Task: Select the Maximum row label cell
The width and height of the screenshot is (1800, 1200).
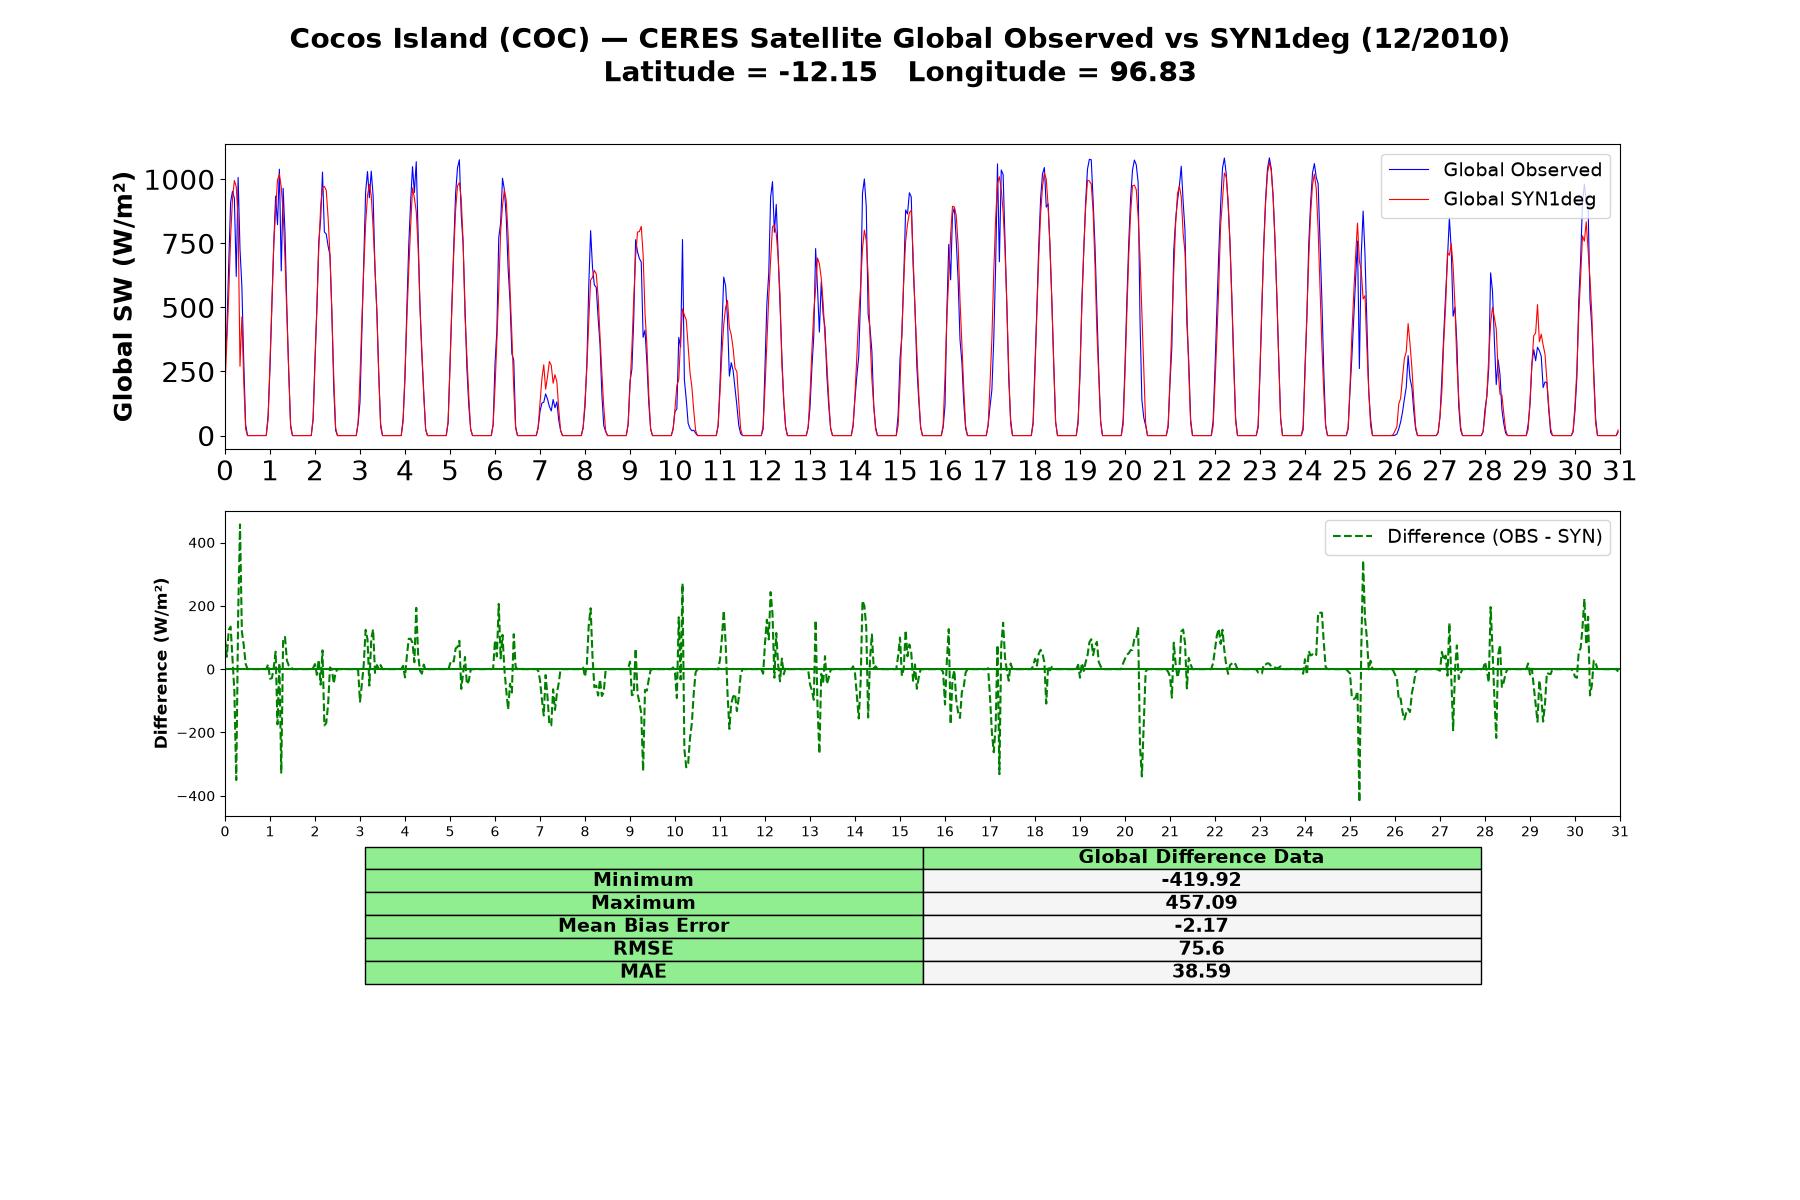Action: click(643, 903)
